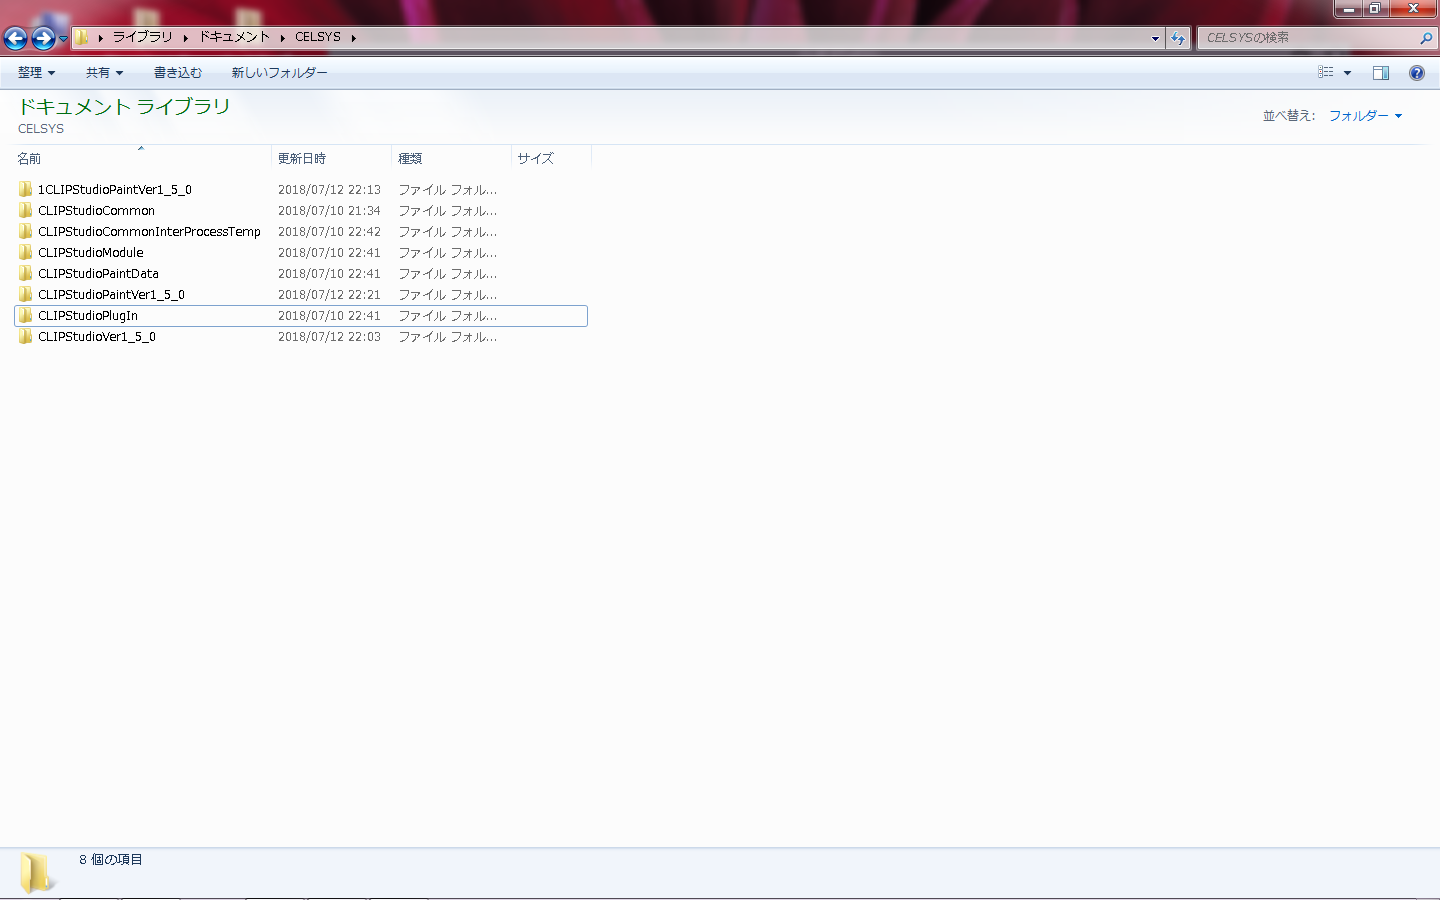
Task: Click the type cell of CLIPStudioModule row
Action: point(448,253)
